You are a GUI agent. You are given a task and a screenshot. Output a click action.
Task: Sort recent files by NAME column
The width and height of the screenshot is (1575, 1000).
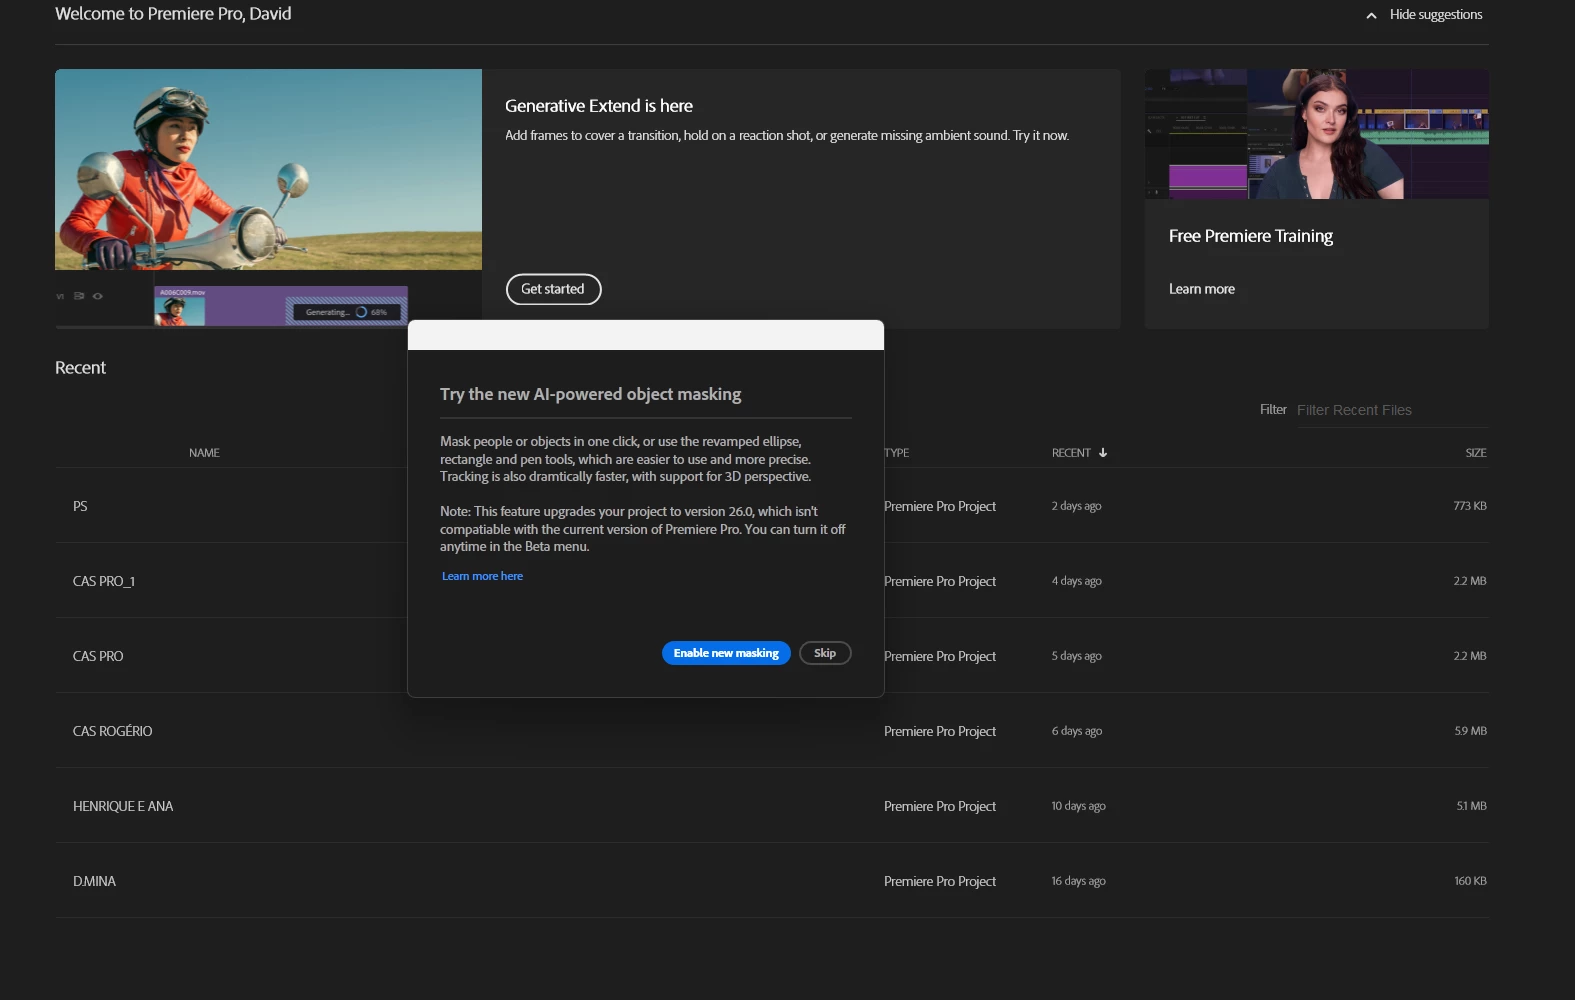(x=204, y=453)
